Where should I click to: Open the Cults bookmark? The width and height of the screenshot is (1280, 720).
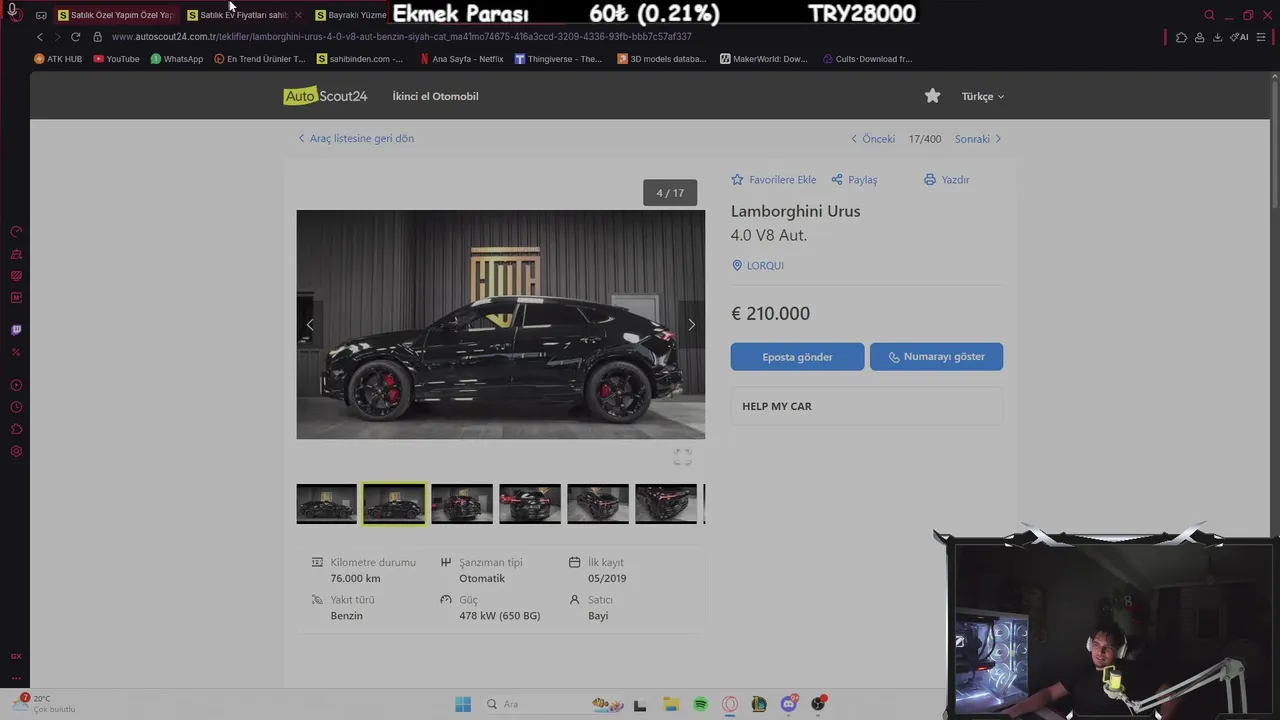867,59
